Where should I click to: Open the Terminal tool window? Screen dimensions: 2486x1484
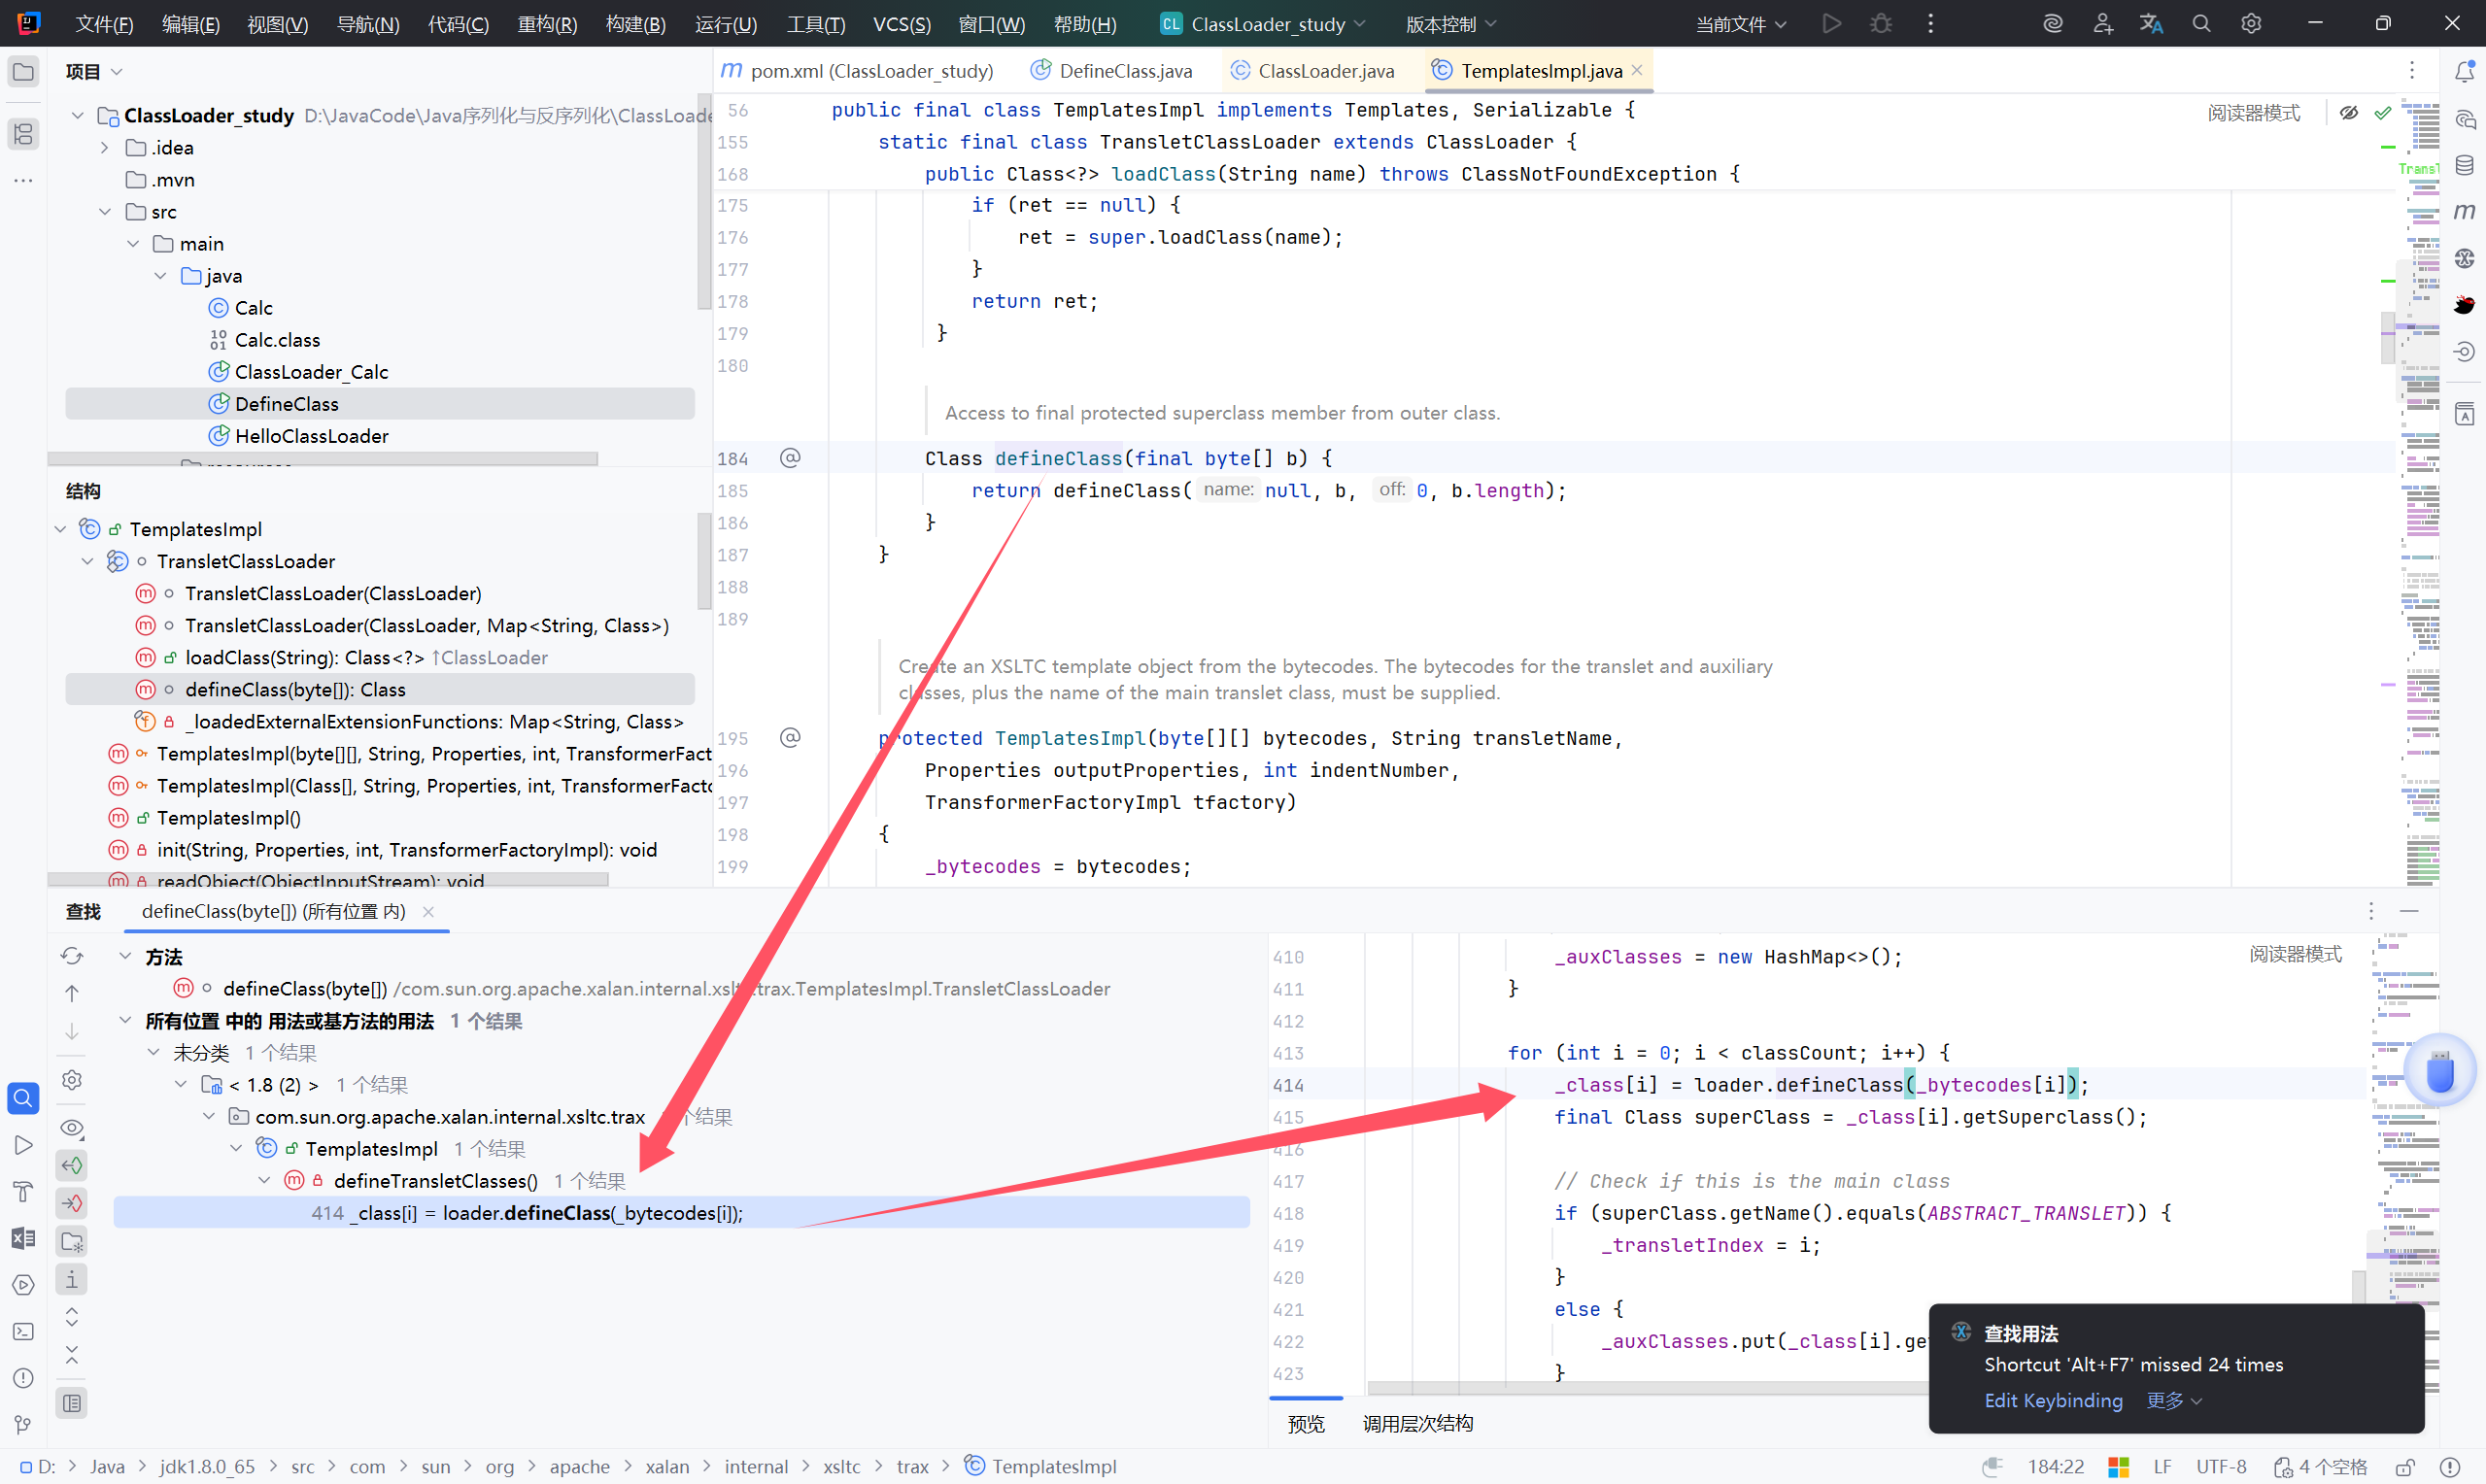(23, 1332)
